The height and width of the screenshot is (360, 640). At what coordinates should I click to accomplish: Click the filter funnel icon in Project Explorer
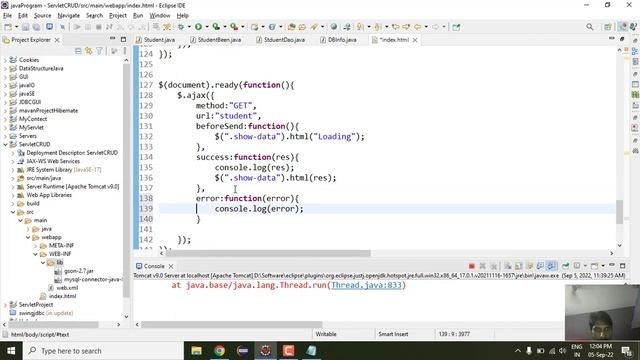tap(99, 51)
